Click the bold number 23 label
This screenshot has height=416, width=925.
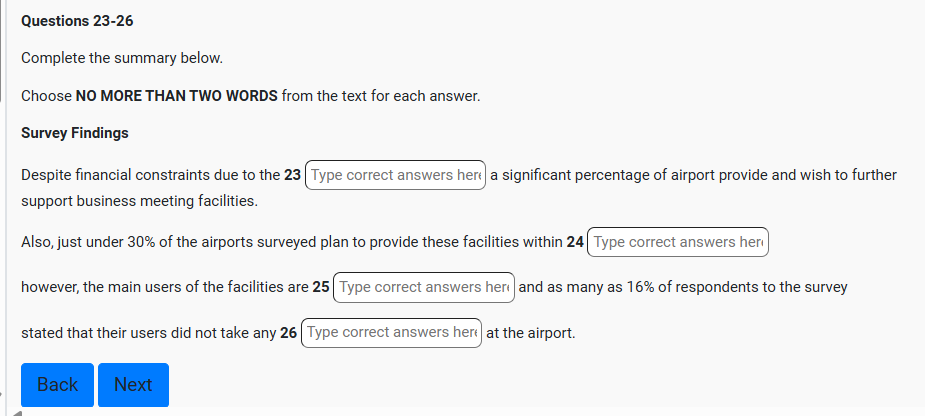(292, 175)
